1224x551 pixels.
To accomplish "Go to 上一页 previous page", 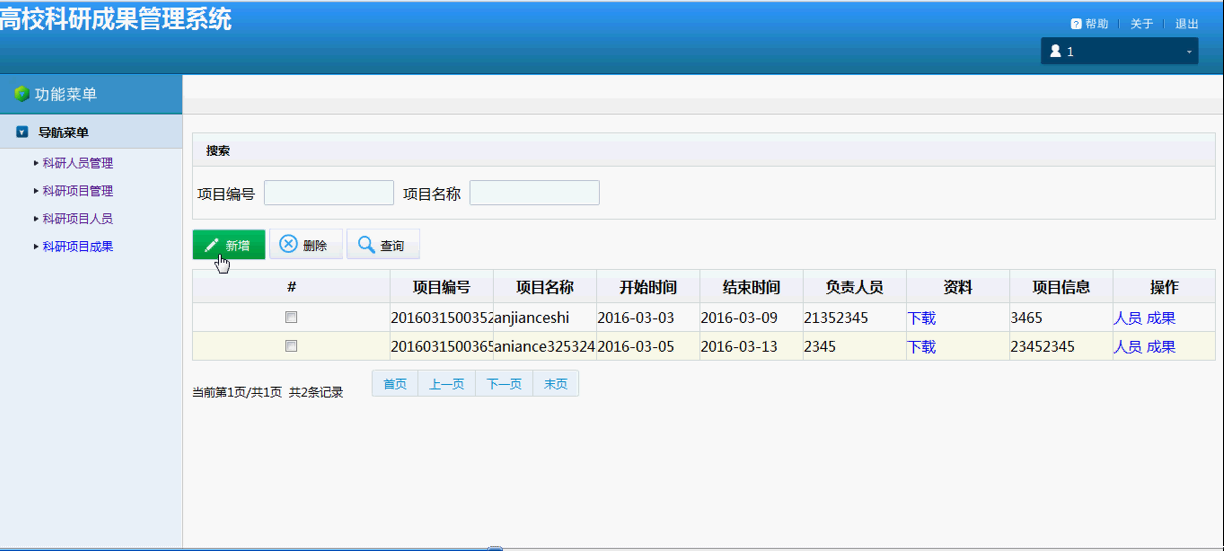I will click(x=447, y=384).
